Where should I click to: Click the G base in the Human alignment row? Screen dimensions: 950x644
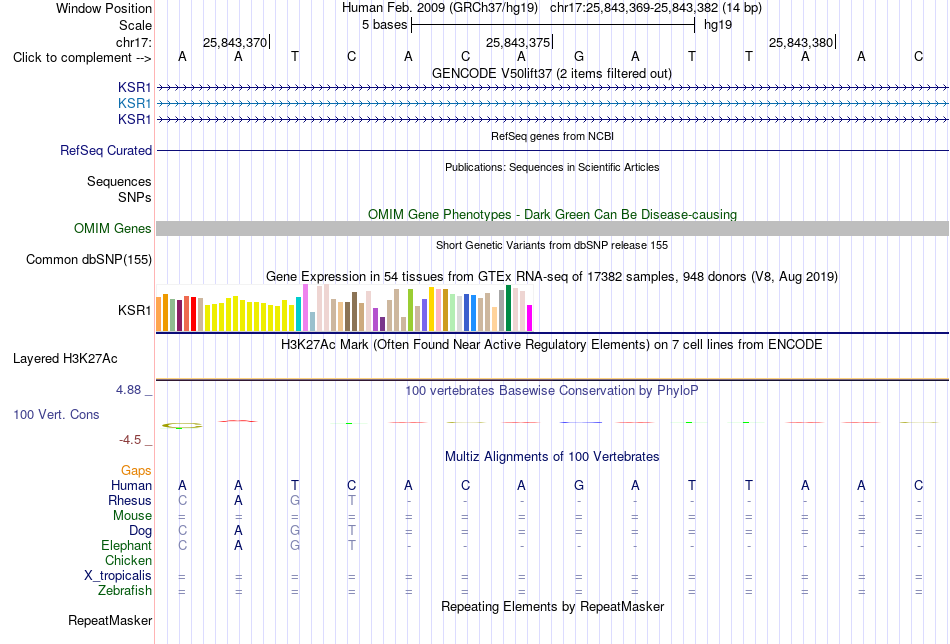[579, 485]
